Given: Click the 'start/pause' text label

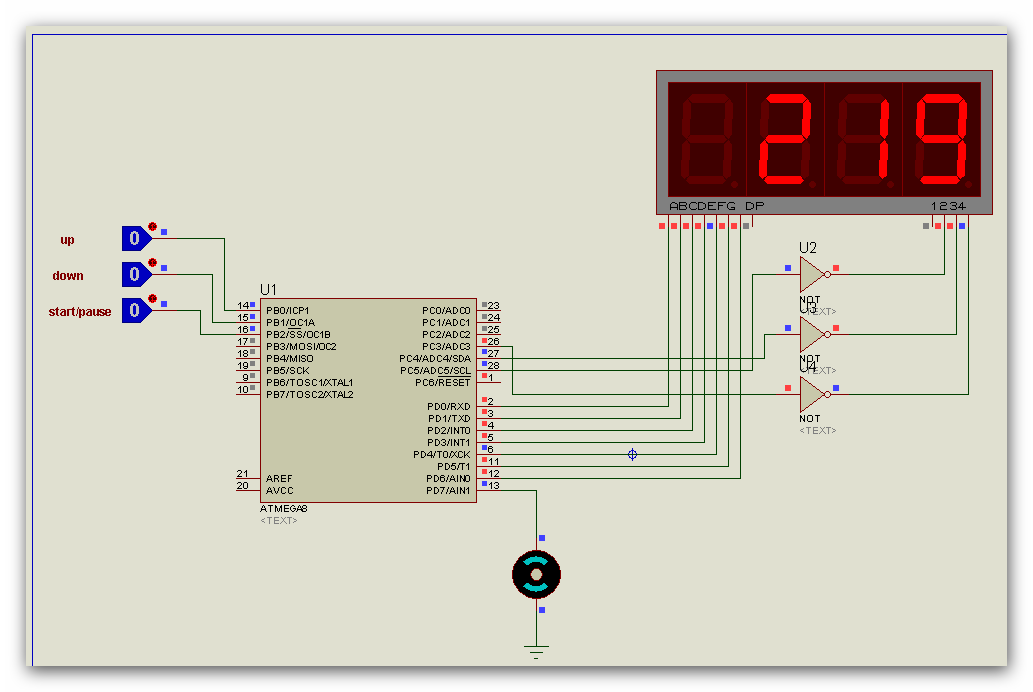Looking at the screenshot, I should click(x=80, y=312).
